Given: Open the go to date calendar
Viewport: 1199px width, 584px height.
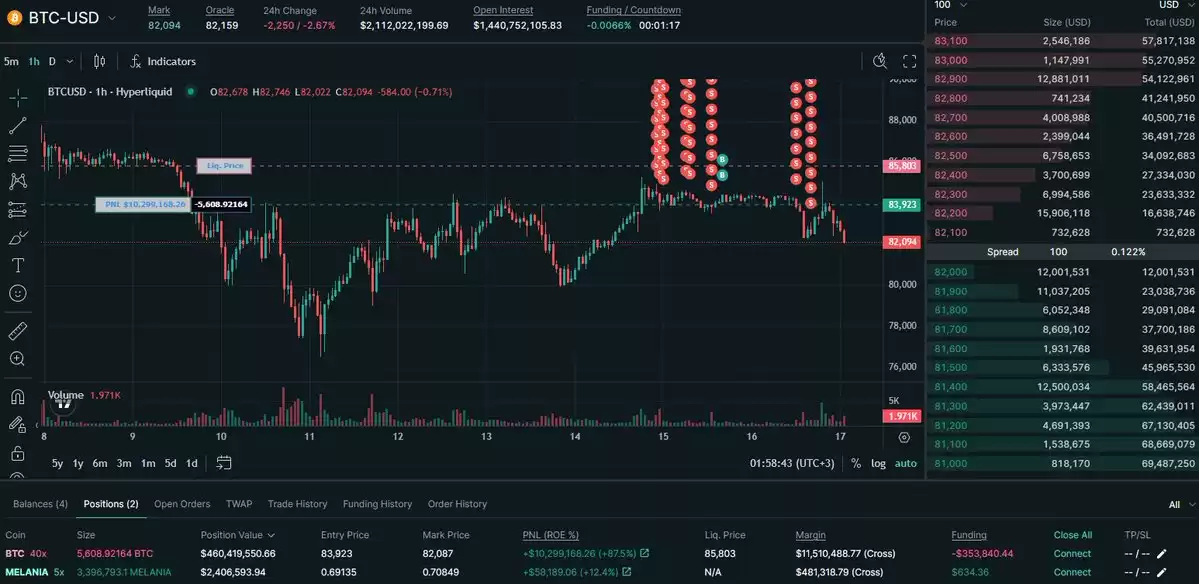Looking at the screenshot, I should coord(224,462).
